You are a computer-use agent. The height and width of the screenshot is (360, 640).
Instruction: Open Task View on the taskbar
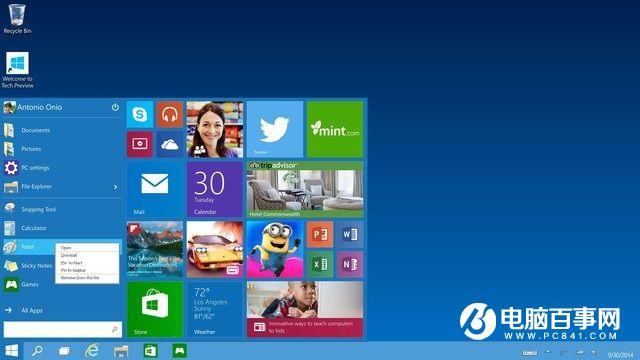tap(64, 351)
